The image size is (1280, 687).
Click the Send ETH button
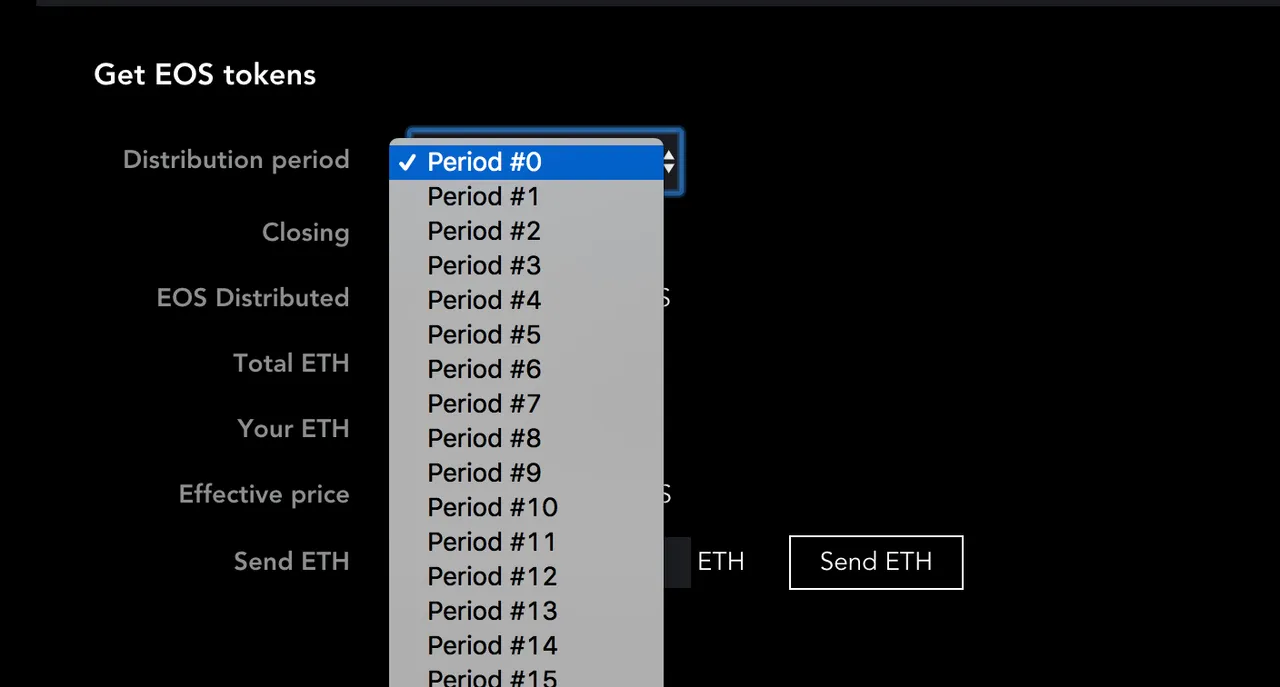coord(876,562)
